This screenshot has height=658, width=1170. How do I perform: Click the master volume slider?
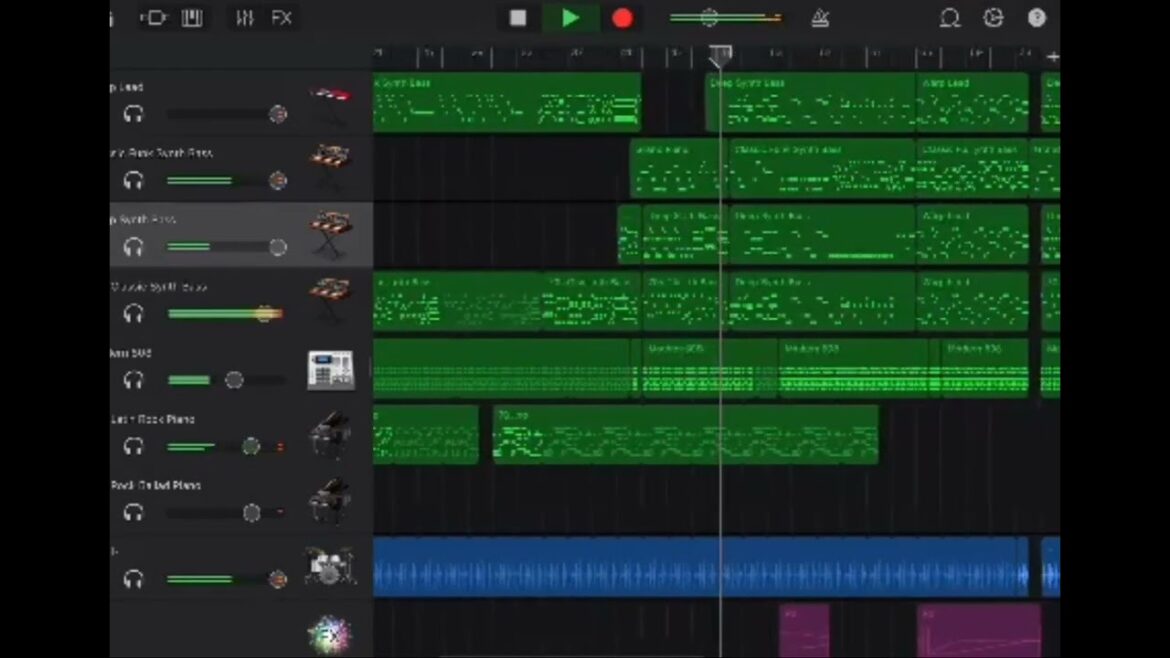tap(724, 18)
